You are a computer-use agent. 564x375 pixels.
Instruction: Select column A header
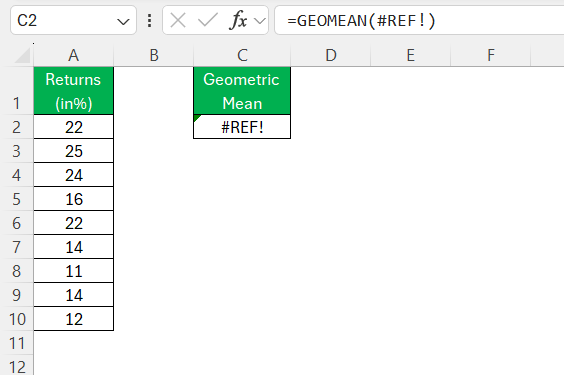73,55
